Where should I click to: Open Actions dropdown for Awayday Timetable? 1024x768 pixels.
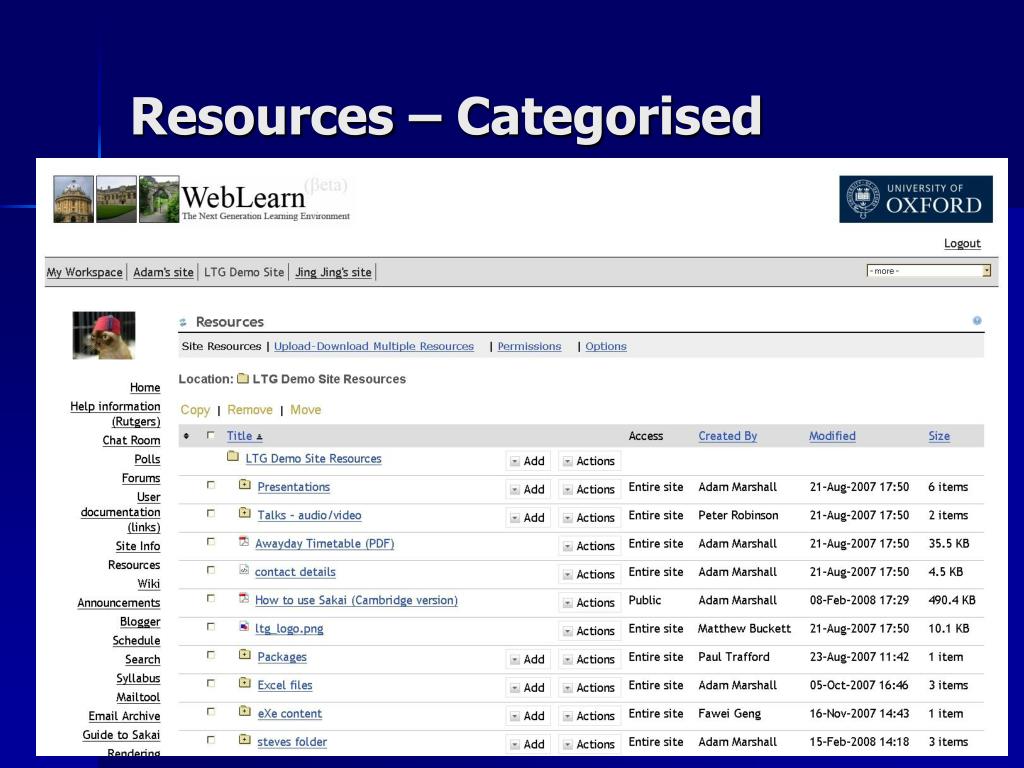[x=589, y=546]
